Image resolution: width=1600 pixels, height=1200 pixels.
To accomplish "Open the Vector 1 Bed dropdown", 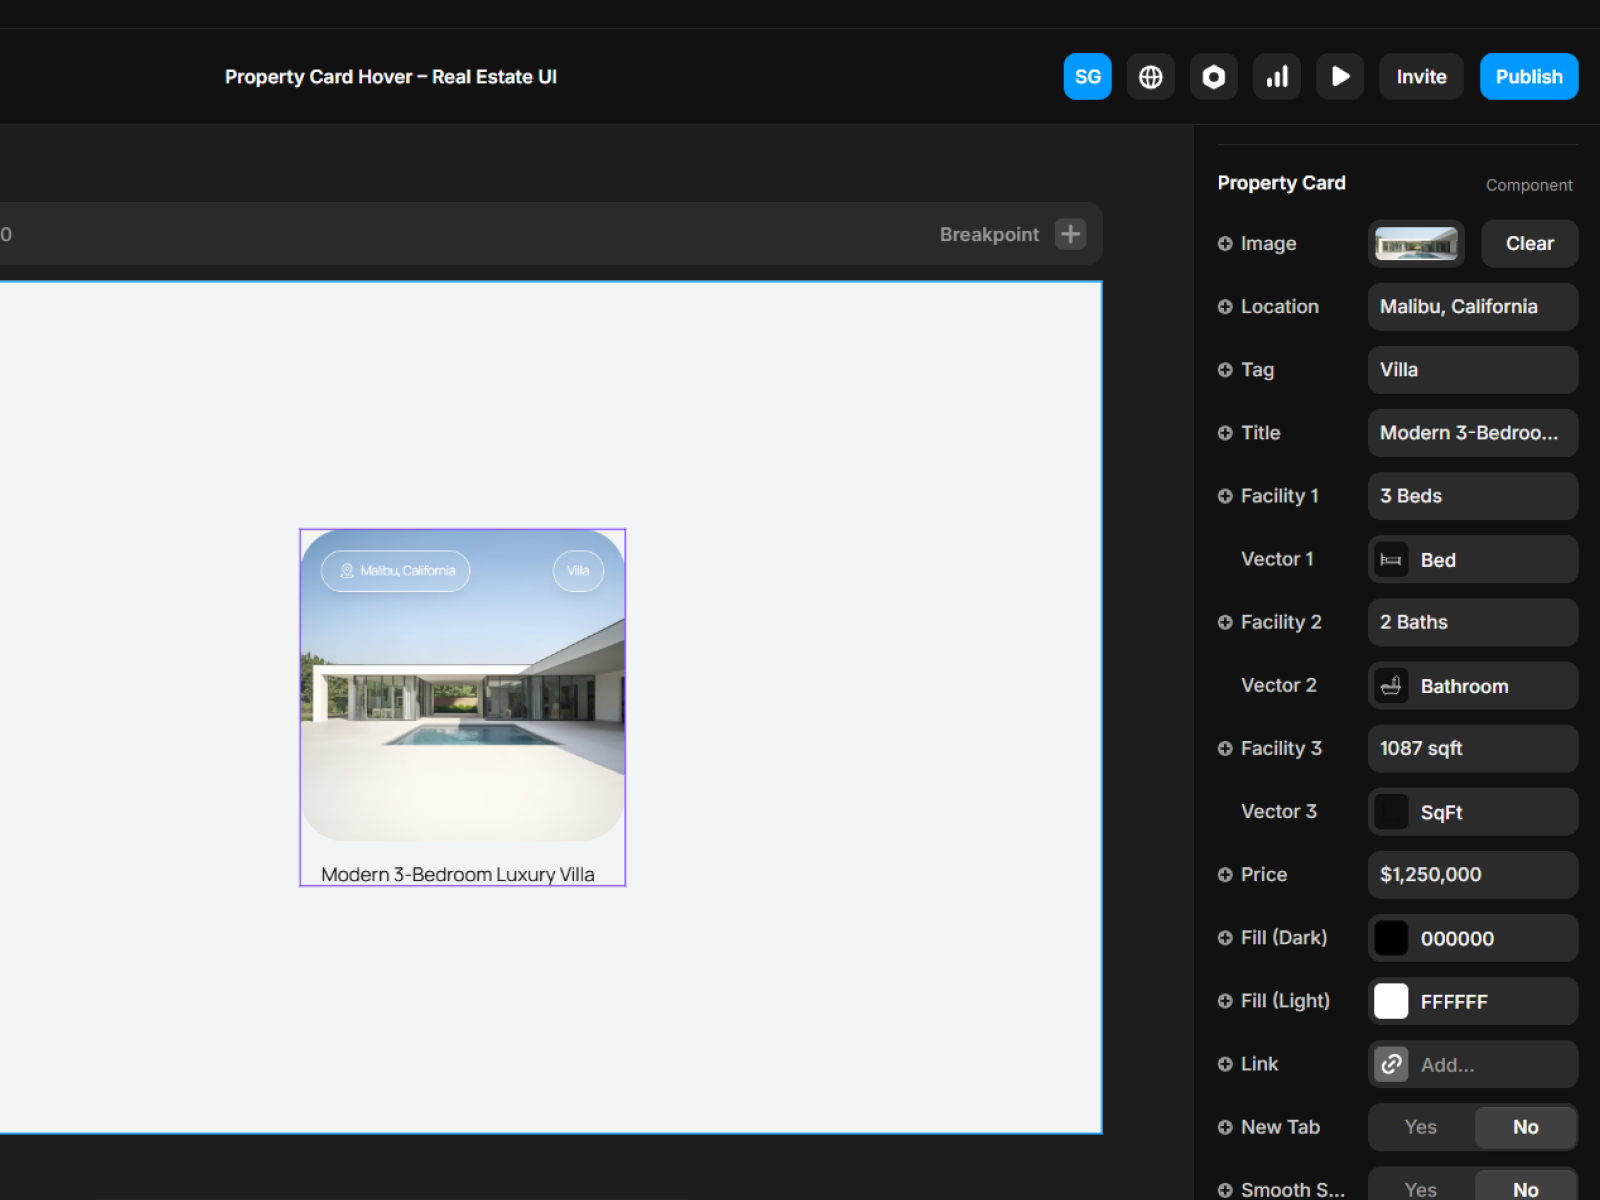I will (1472, 560).
